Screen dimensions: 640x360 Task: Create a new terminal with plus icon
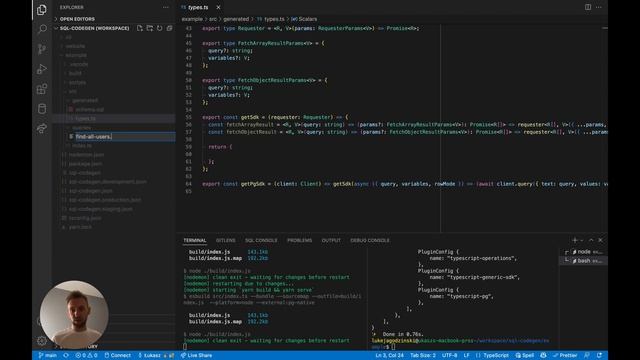point(575,240)
